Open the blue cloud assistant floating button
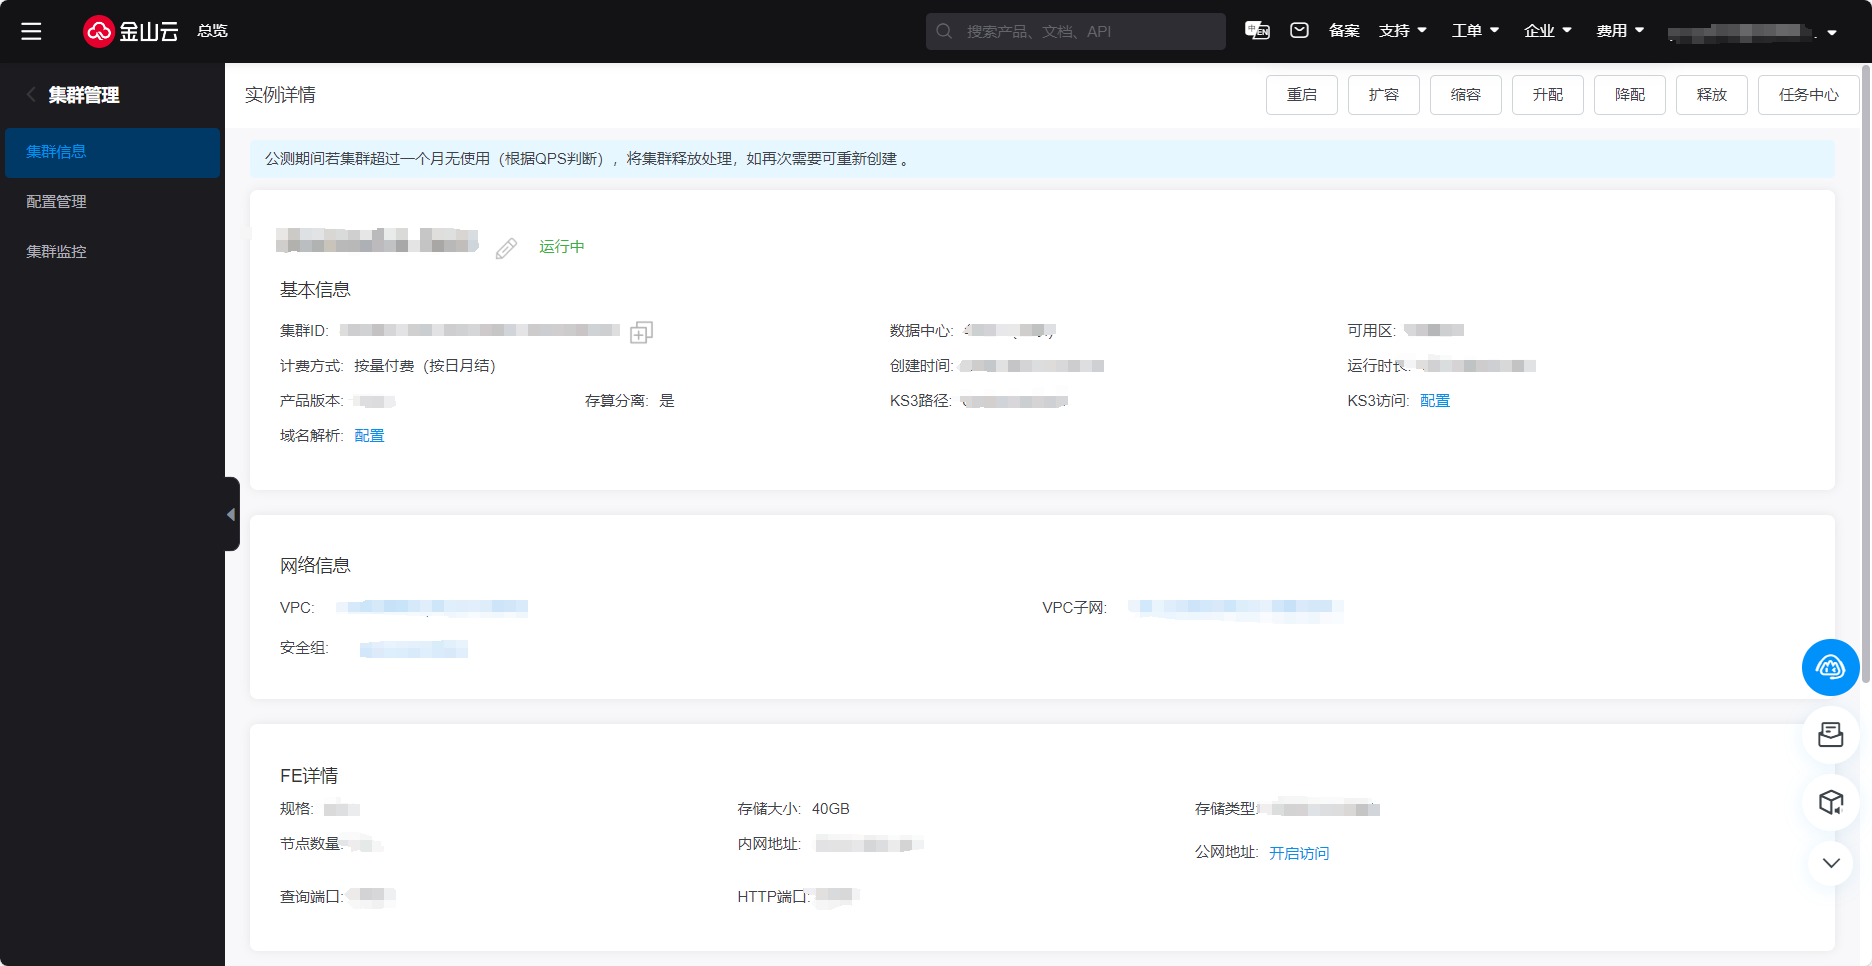This screenshot has height=966, width=1872. 1830,667
